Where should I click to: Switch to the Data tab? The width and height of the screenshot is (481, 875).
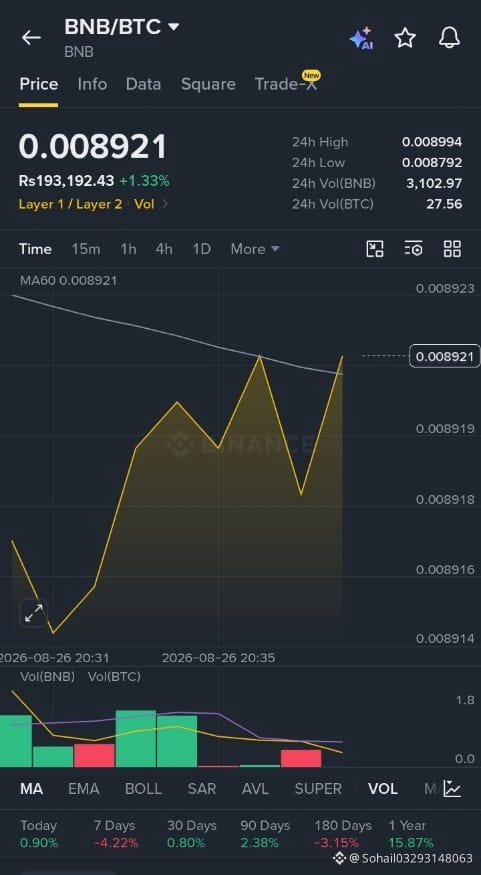point(143,84)
